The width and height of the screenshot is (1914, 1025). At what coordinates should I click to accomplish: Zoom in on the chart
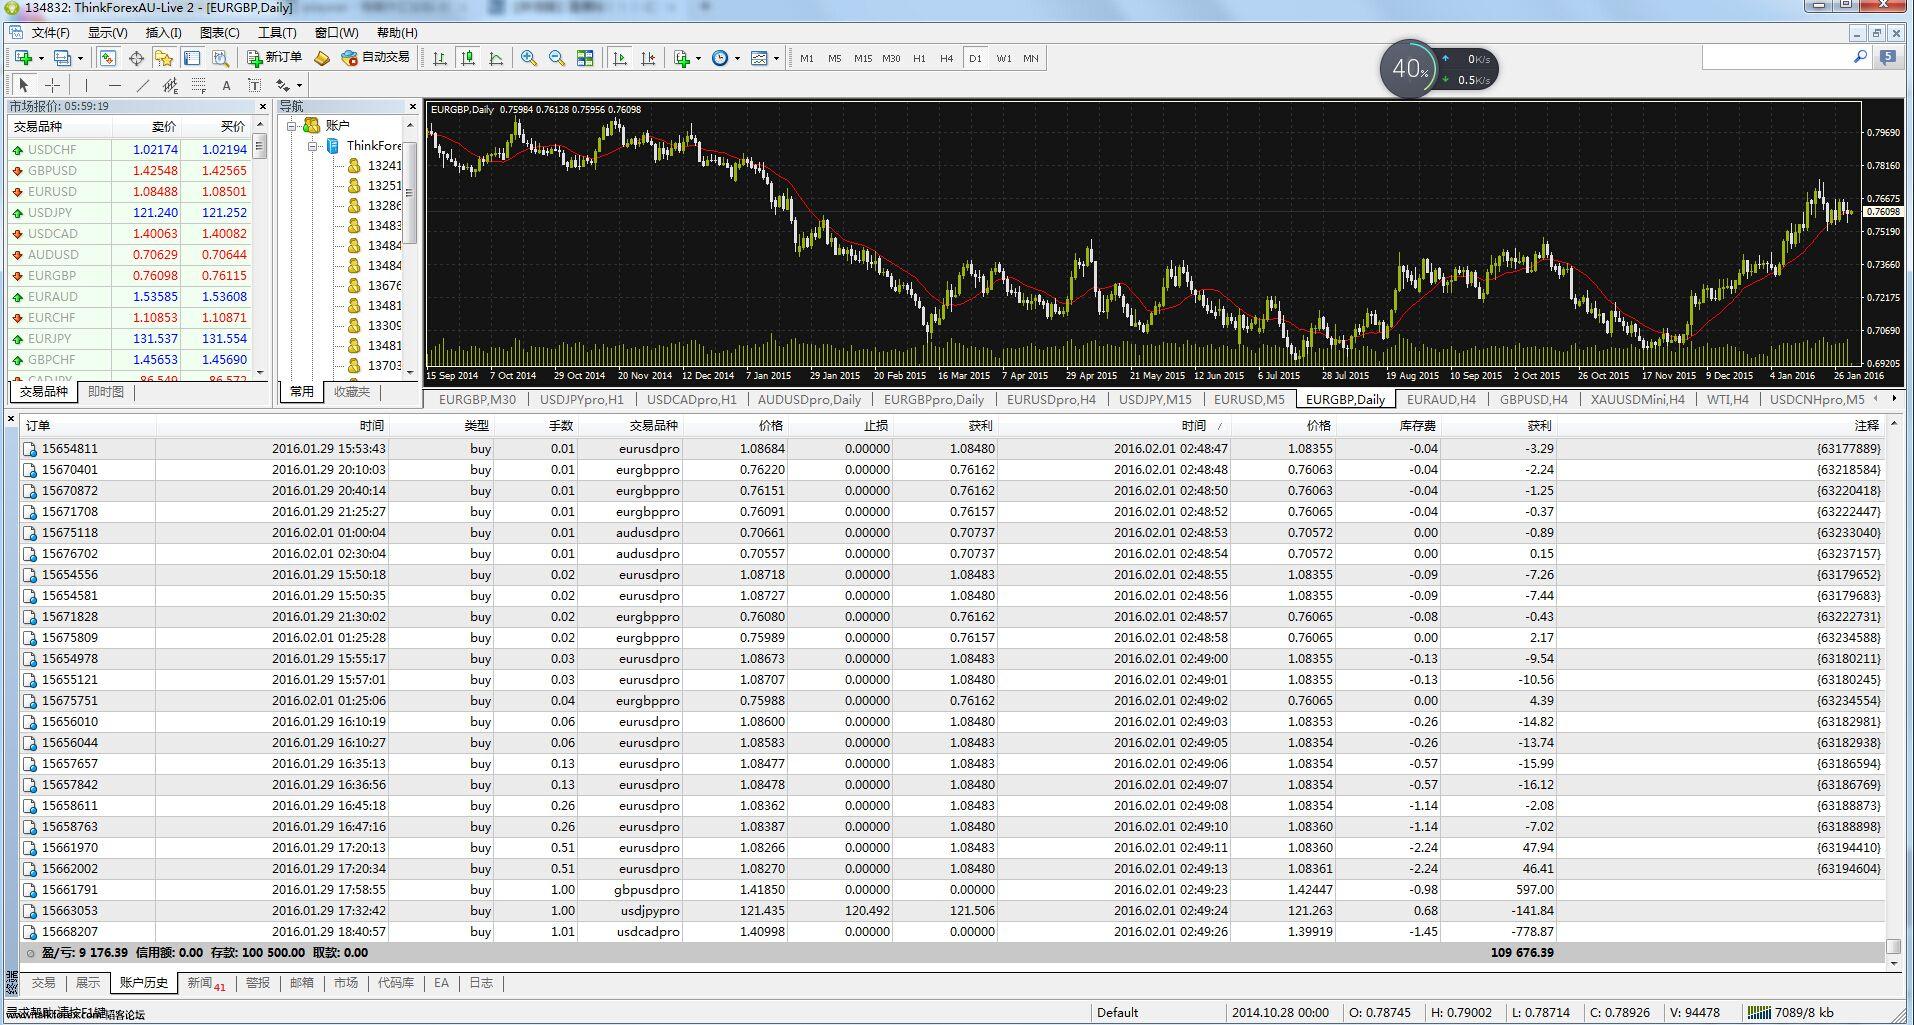pyautogui.click(x=528, y=58)
